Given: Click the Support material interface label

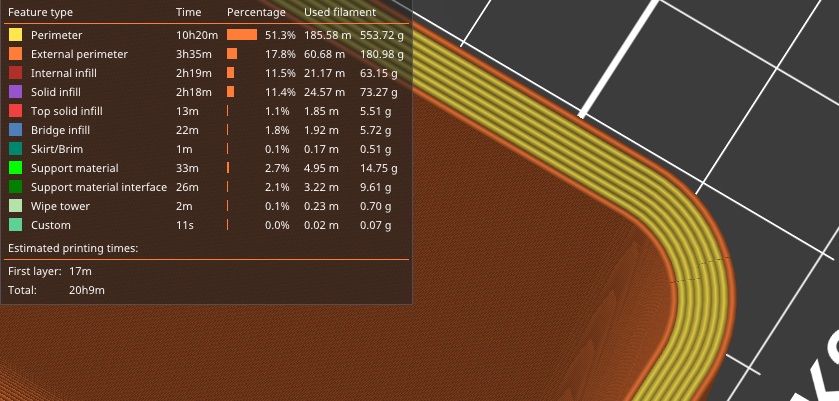Looking at the screenshot, I should [x=99, y=187].
